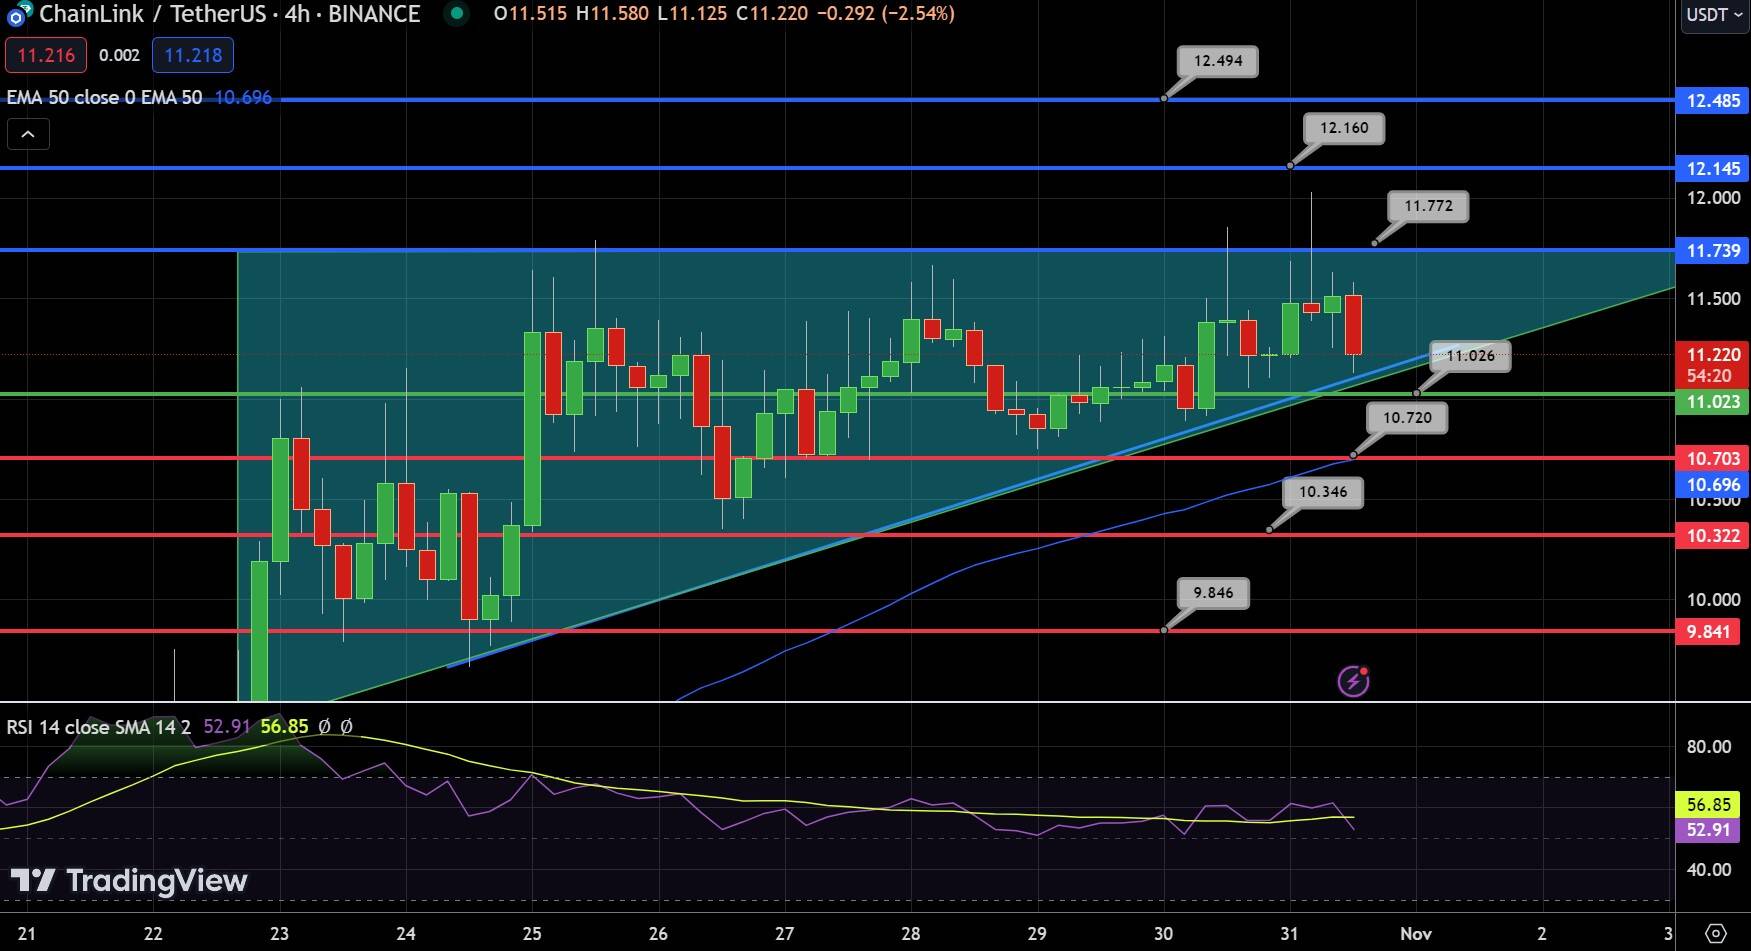Click the spread value 0.002
This screenshot has width=1751, height=951.
119,55
